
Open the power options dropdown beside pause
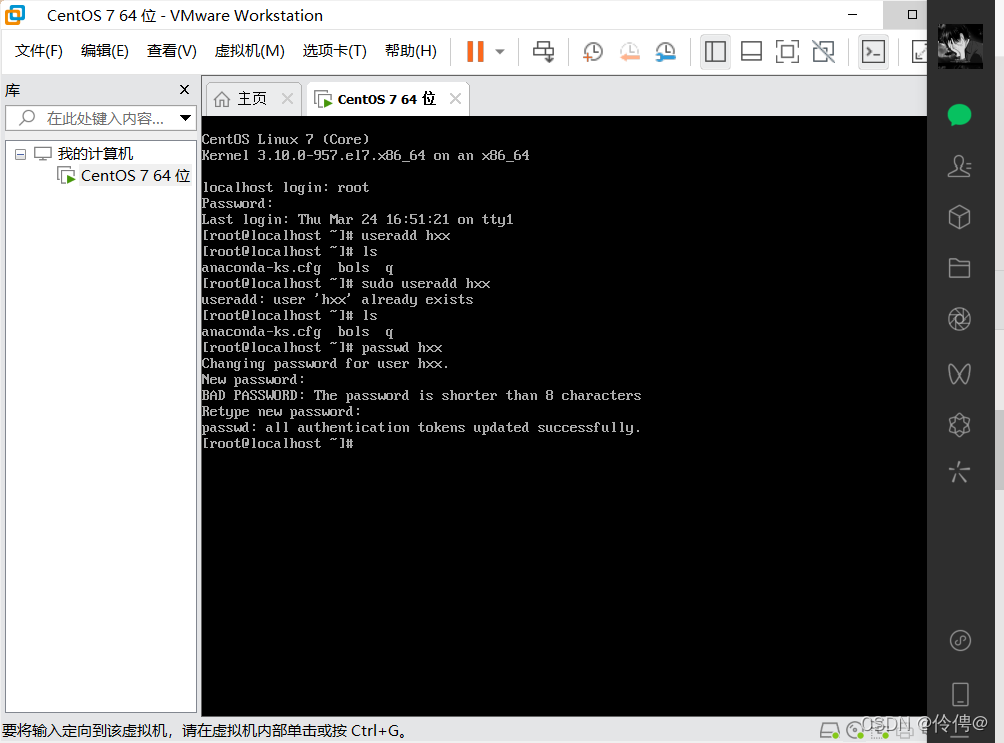point(500,52)
